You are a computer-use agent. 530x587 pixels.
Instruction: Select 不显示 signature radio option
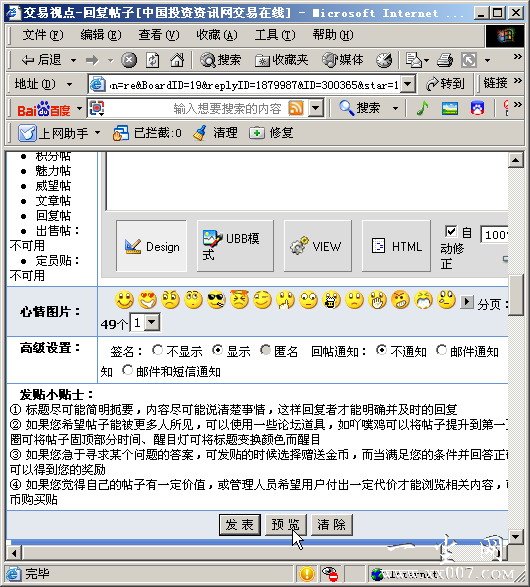[158, 350]
